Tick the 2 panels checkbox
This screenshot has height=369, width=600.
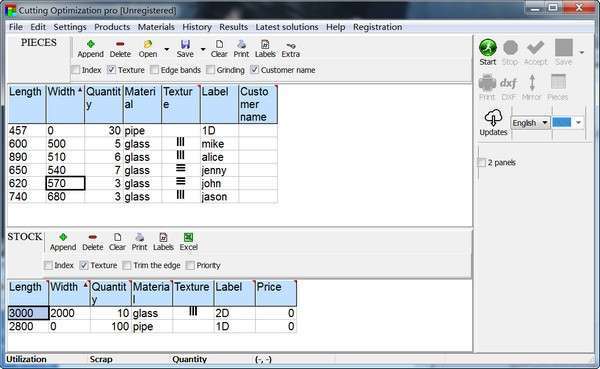(x=481, y=163)
